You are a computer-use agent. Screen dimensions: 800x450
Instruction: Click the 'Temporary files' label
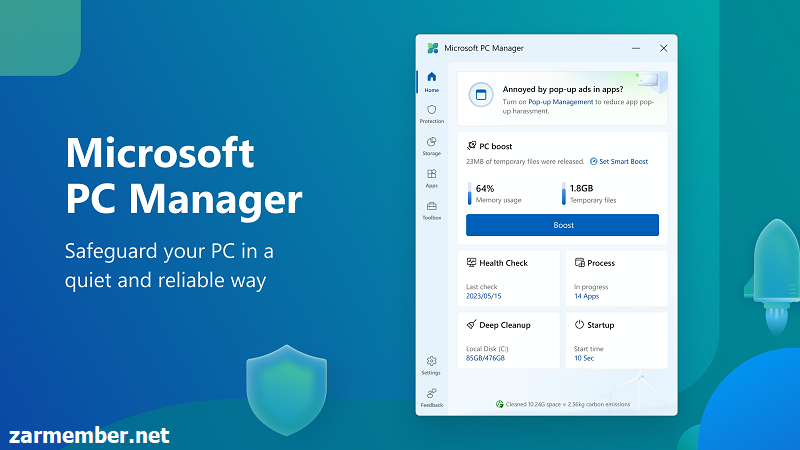coord(593,200)
